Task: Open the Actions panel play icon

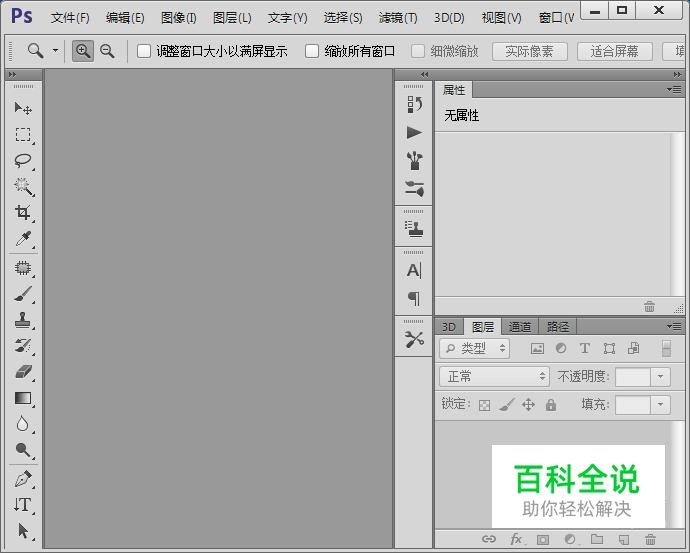Action: coord(414,132)
